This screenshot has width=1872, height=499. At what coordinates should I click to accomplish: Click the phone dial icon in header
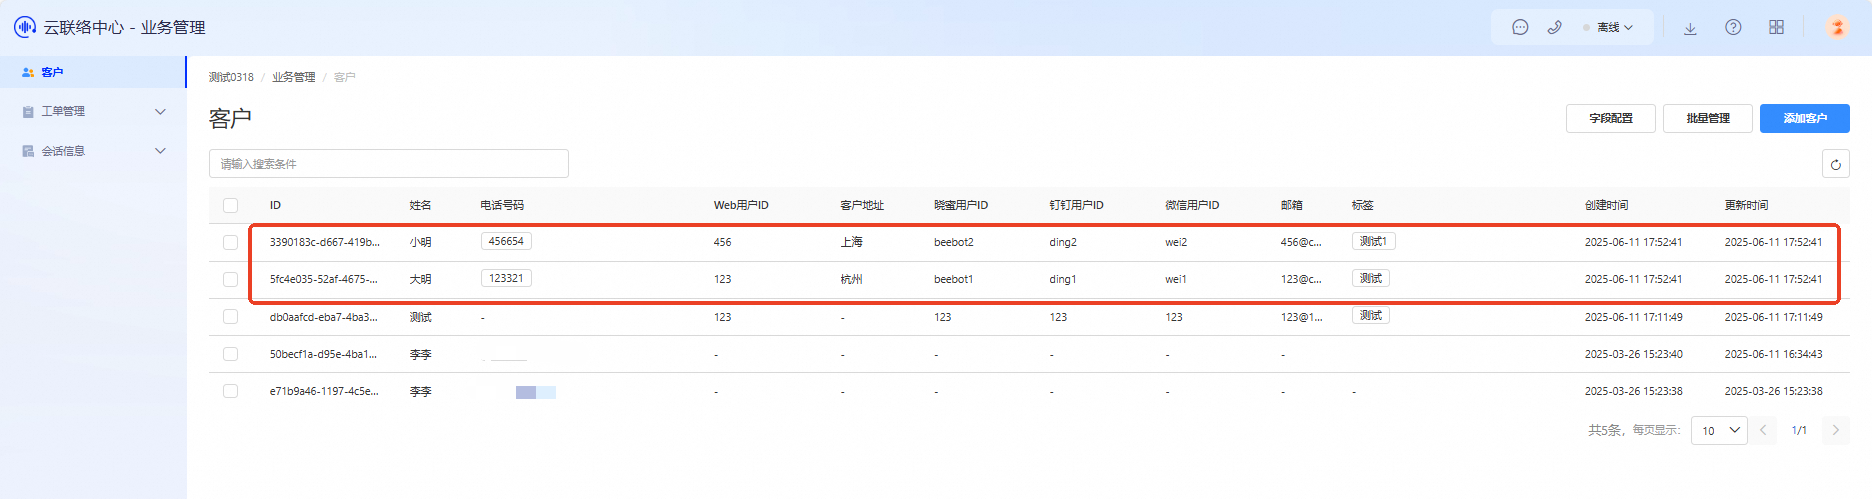coord(1554,27)
